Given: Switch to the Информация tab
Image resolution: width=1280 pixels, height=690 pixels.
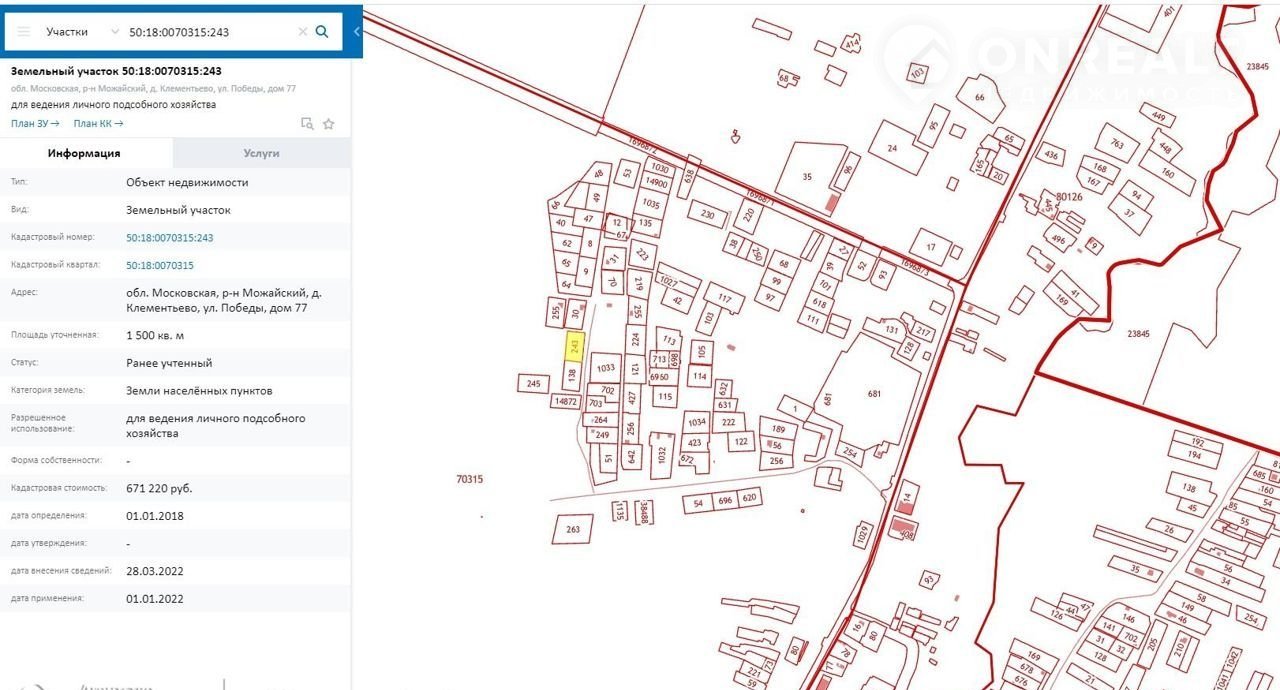Looking at the screenshot, I should (x=85, y=153).
